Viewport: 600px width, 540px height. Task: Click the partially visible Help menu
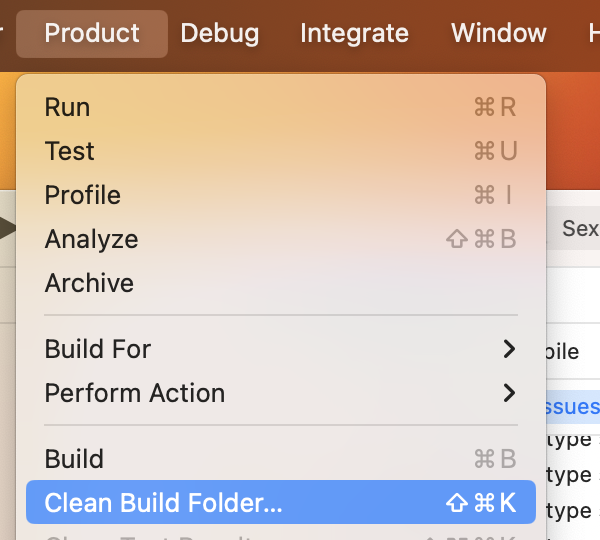pos(594,33)
